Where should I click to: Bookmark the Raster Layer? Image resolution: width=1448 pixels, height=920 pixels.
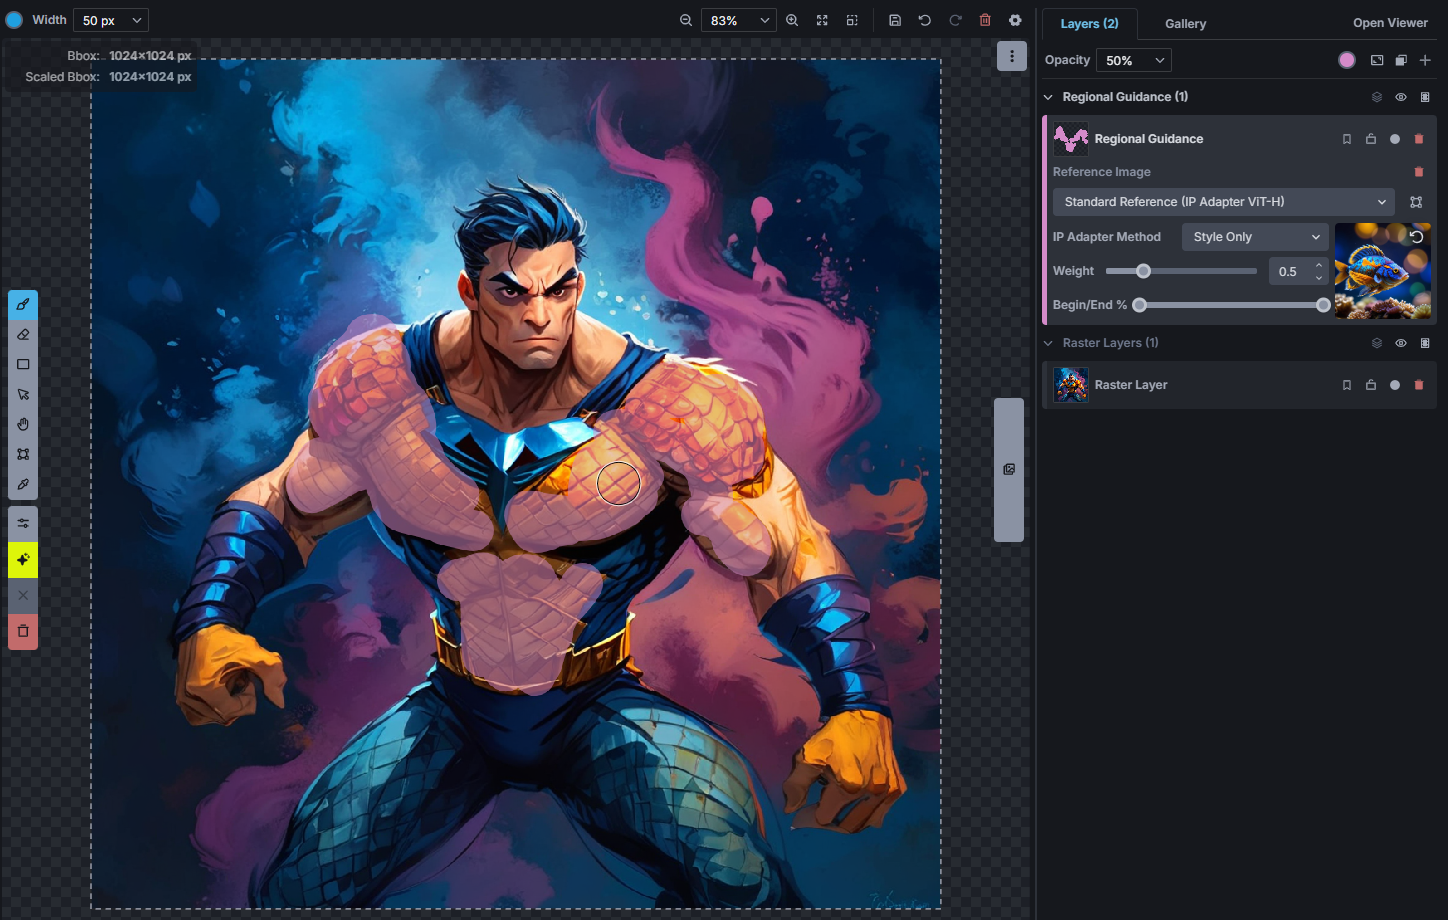pyautogui.click(x=1347, y=385)
